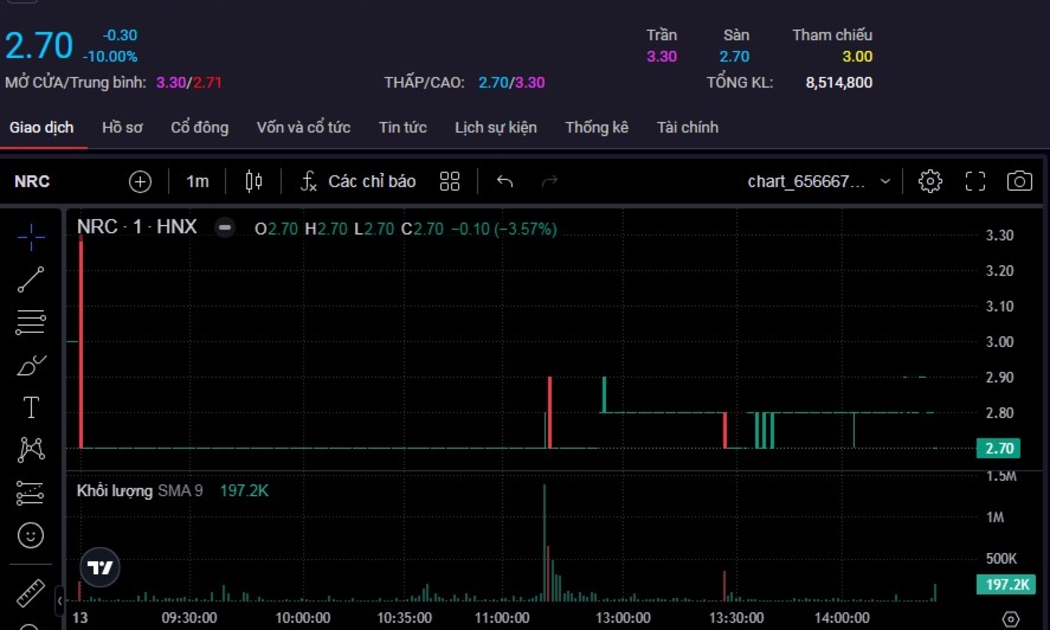Select the crosshair cursor tool
1050x630 pixels.
(x=31, y=237)
